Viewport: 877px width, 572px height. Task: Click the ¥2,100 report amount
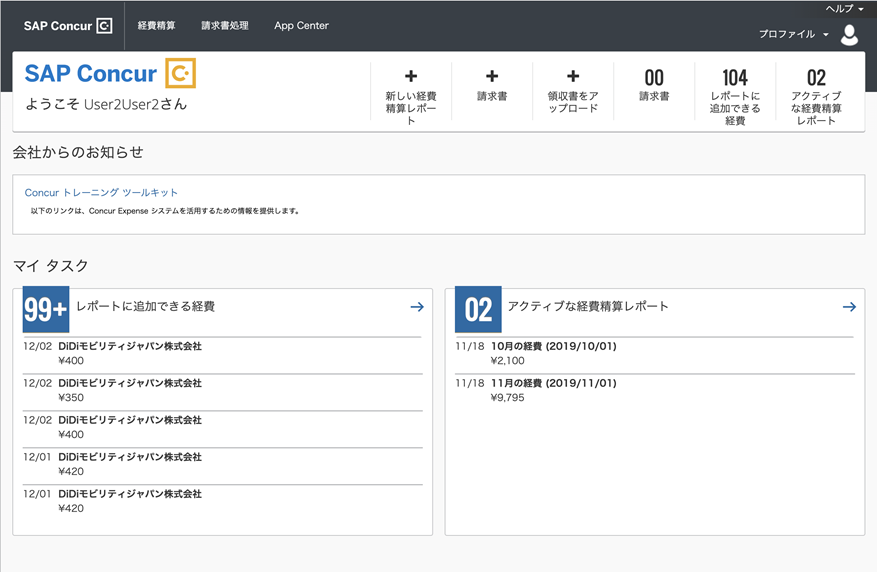[507, 361]
